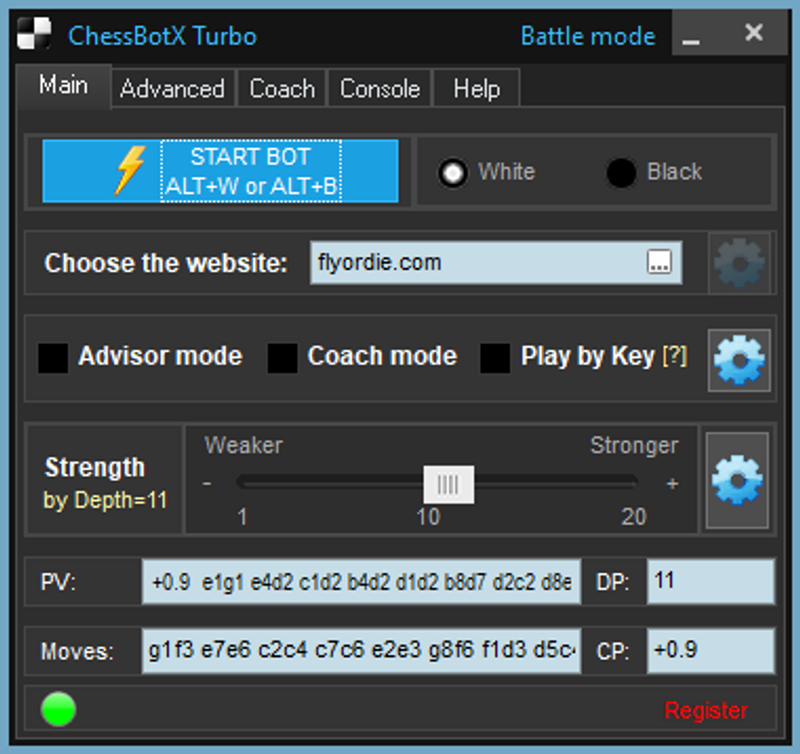Close the ChessBotX Turbo window

click(754, 34)
